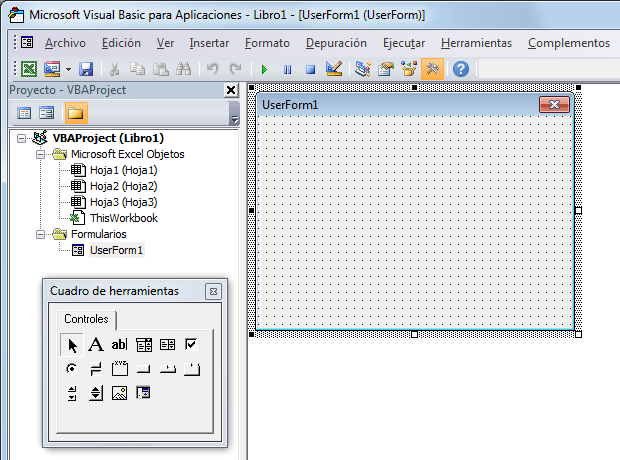This screenshot has height=460, width=620.
Task: Choose the ScrollBar control in toolbox
Action: click(72, 393)
